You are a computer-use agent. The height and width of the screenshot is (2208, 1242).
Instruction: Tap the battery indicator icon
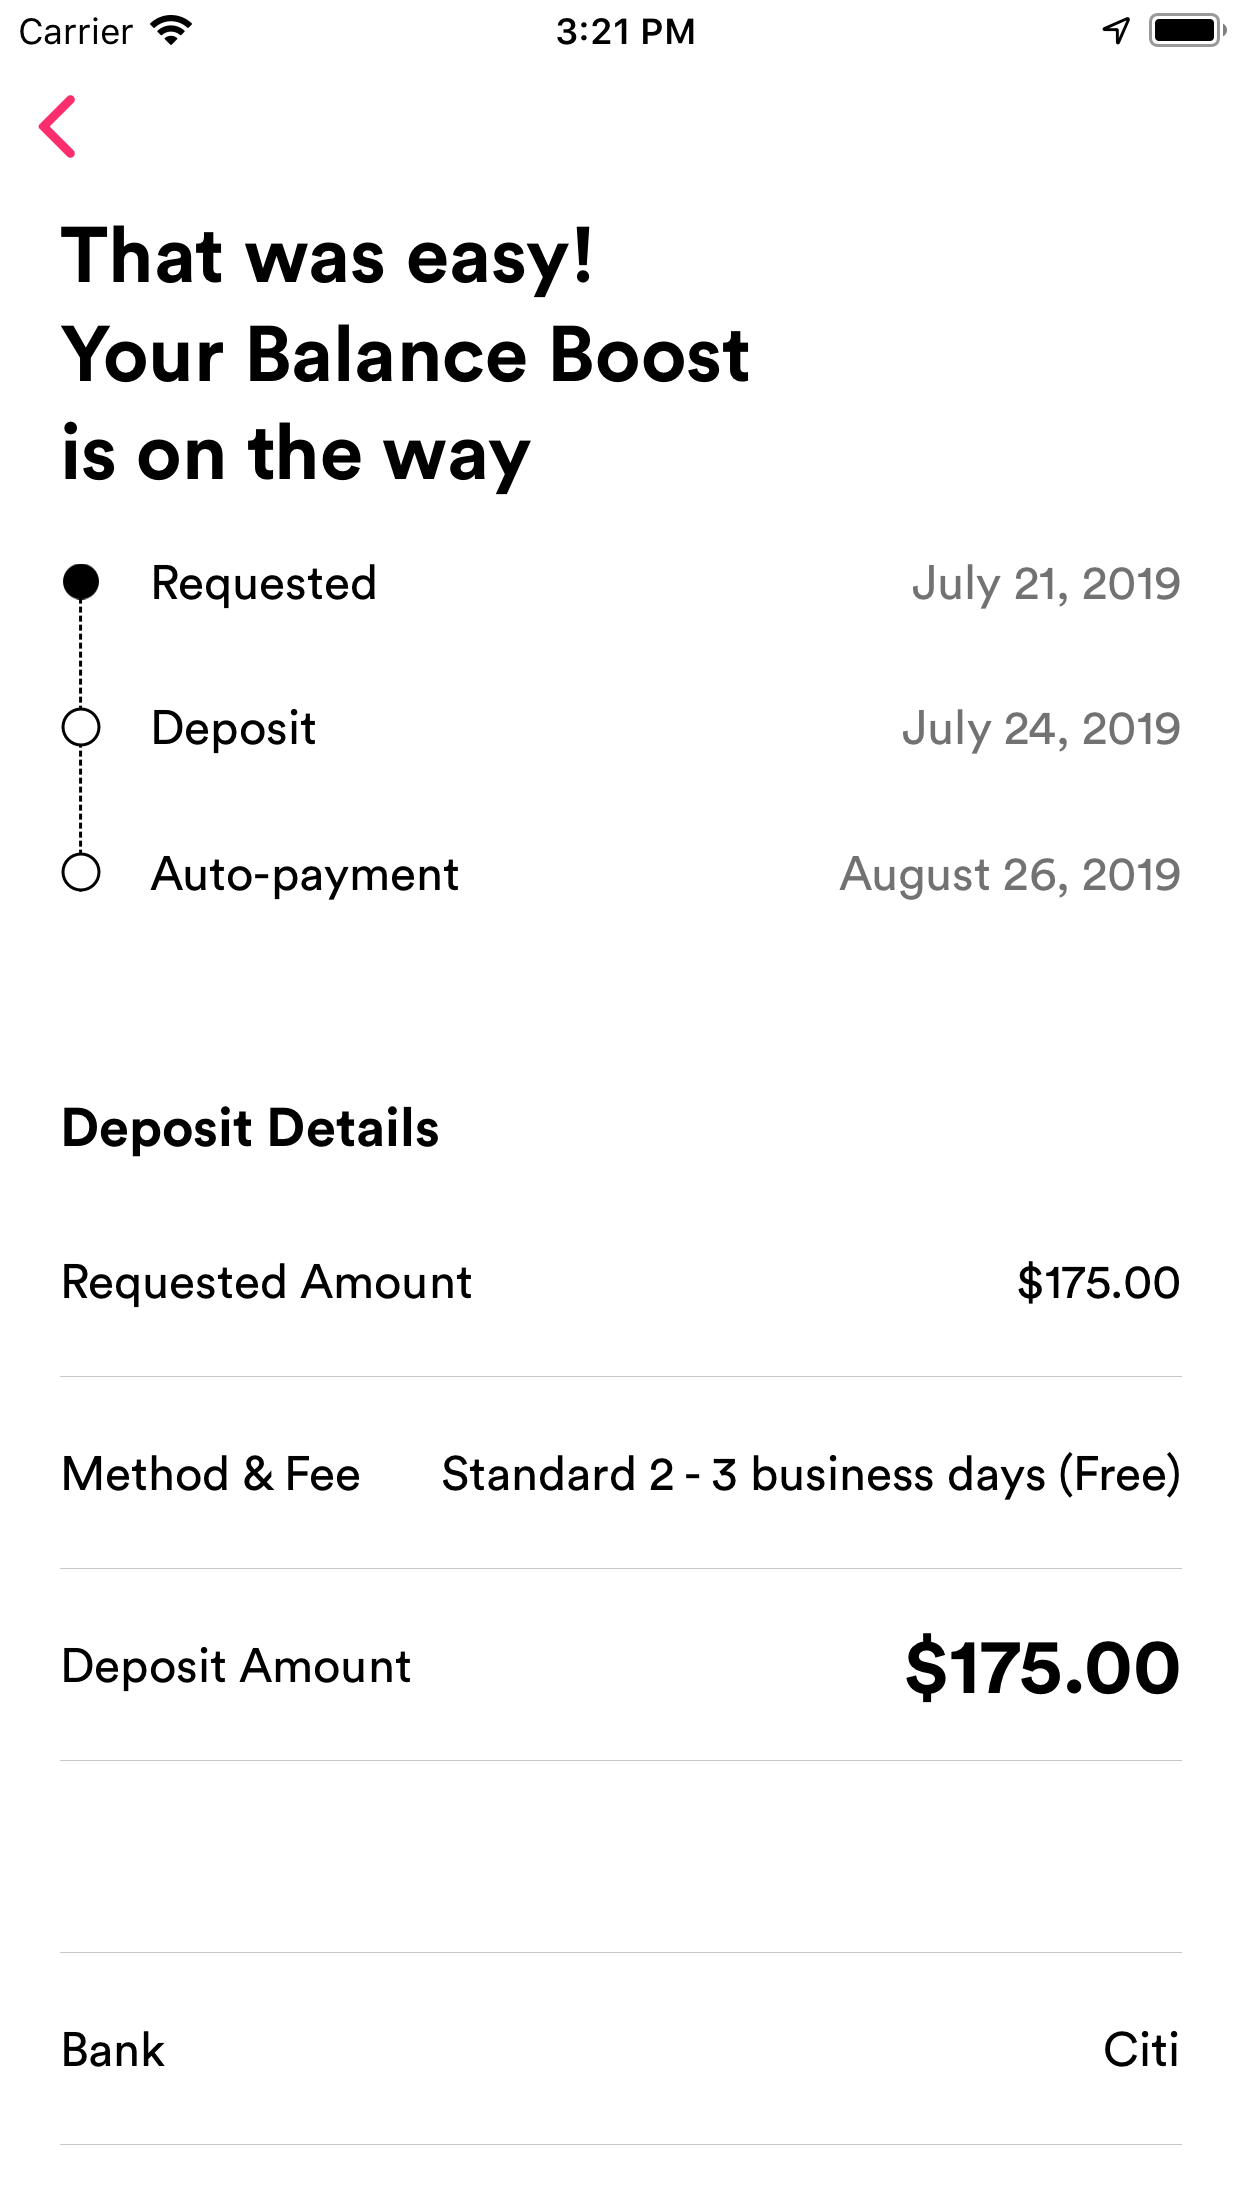pyautogui.click(x=1187, y=31)
